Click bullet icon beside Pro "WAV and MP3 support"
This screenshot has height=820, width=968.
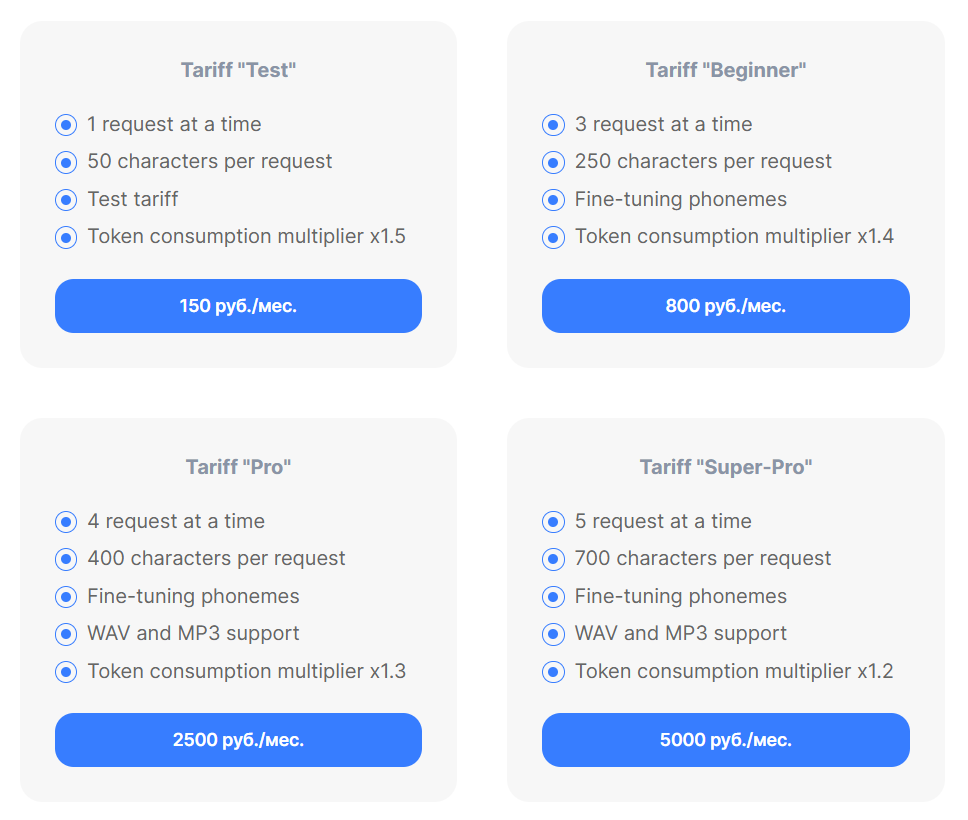click(66, 634)
